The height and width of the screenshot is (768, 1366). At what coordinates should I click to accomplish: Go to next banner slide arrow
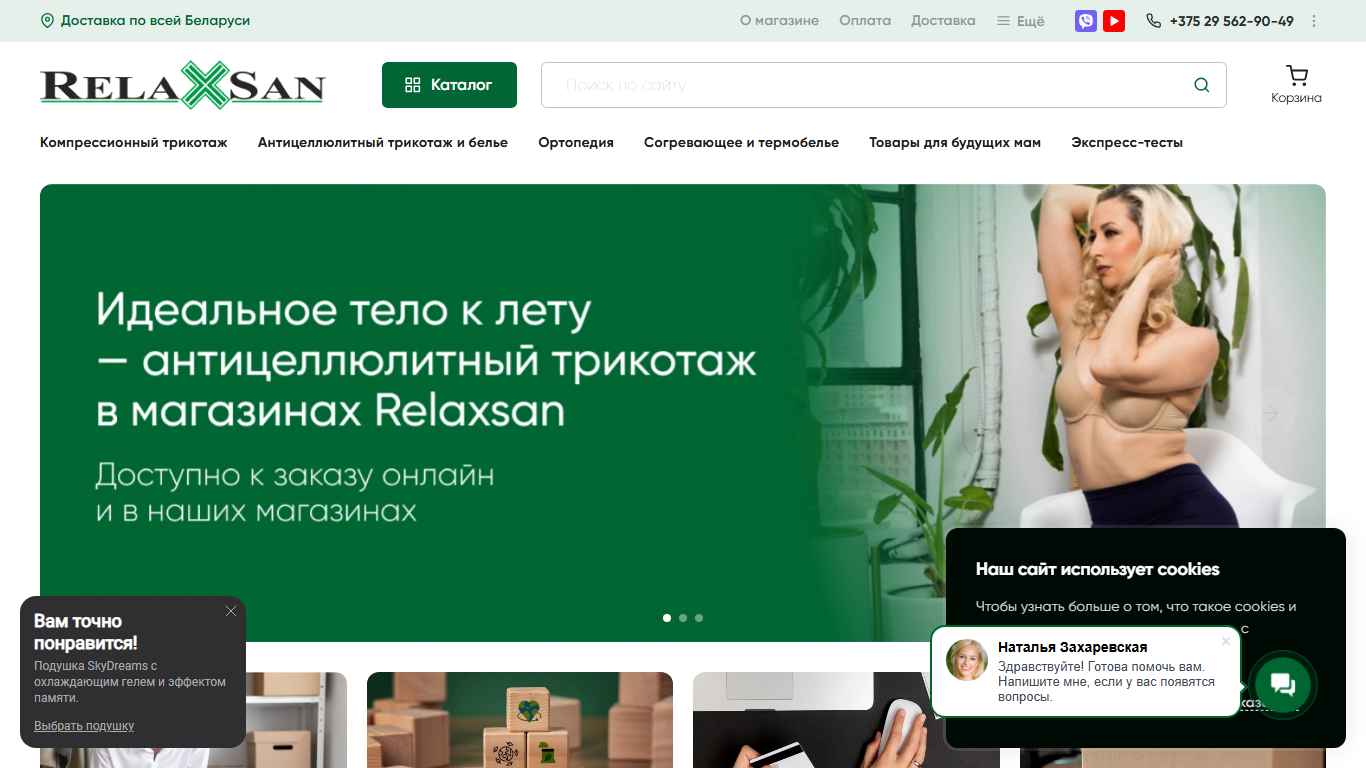click(x=1270, y=413)
